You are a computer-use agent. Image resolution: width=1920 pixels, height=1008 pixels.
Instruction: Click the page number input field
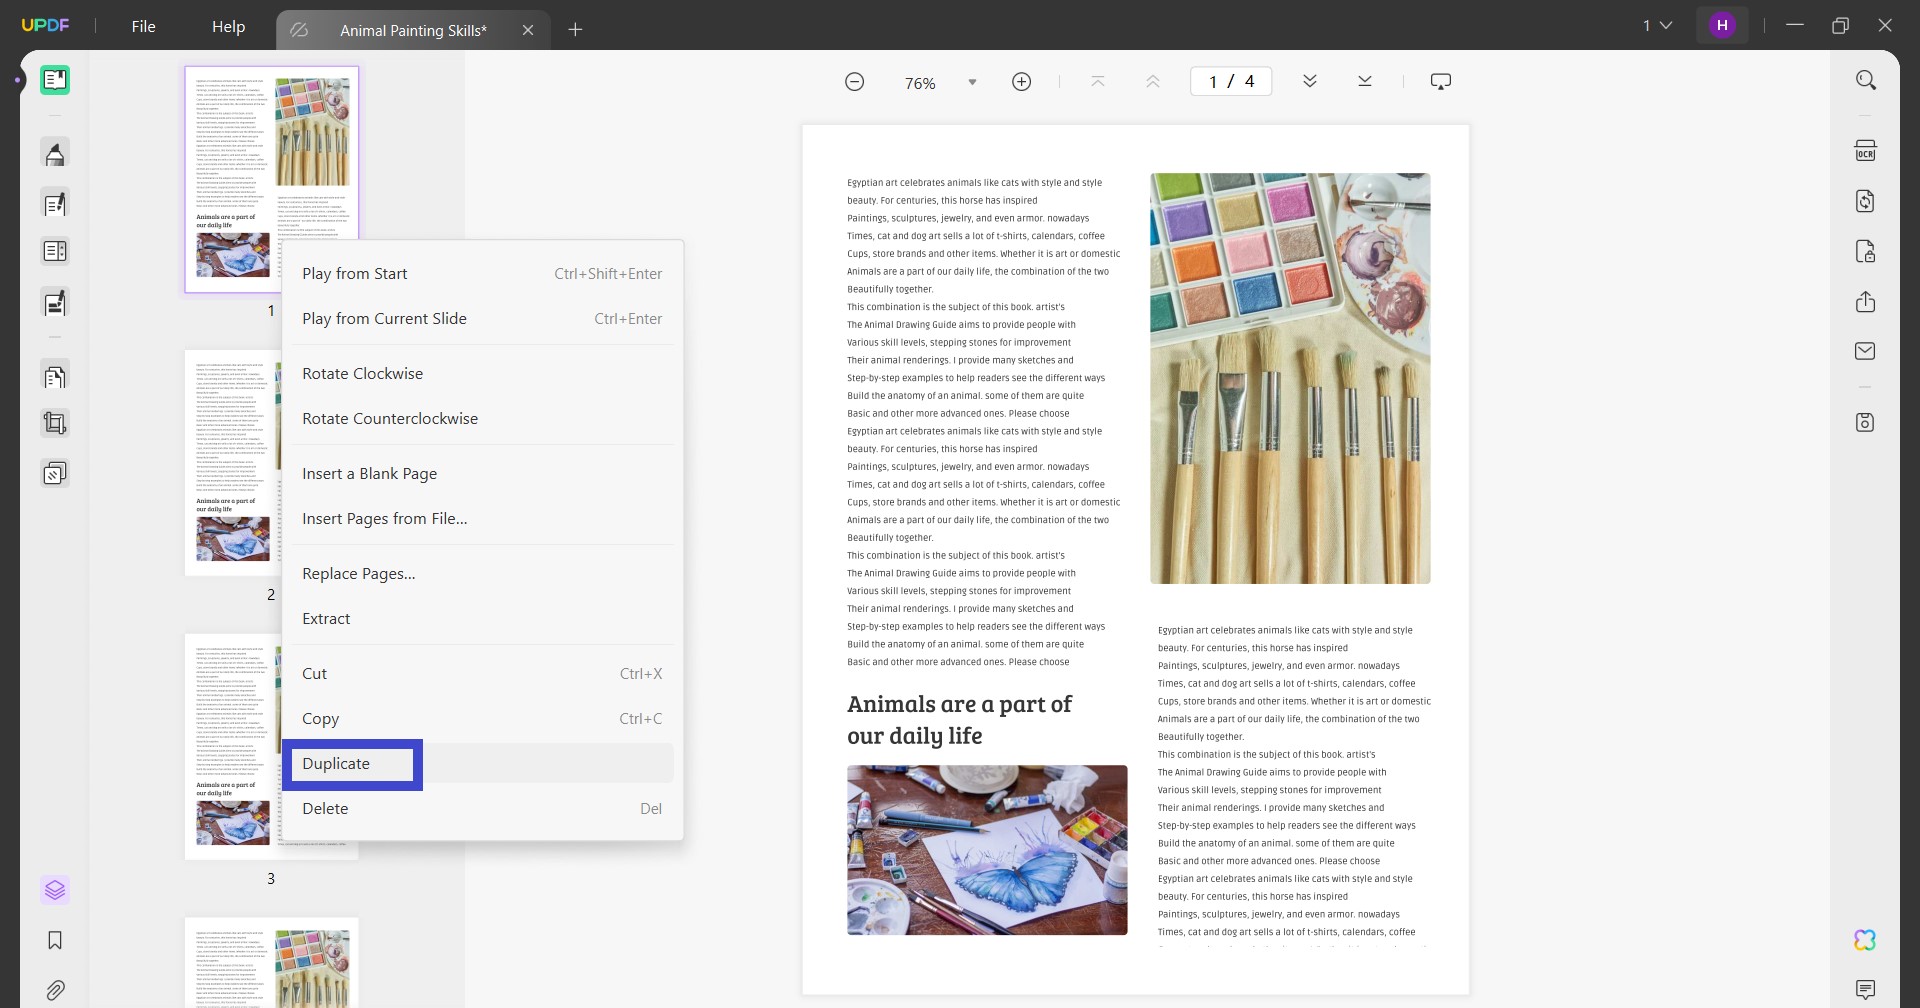point(1231,82)
